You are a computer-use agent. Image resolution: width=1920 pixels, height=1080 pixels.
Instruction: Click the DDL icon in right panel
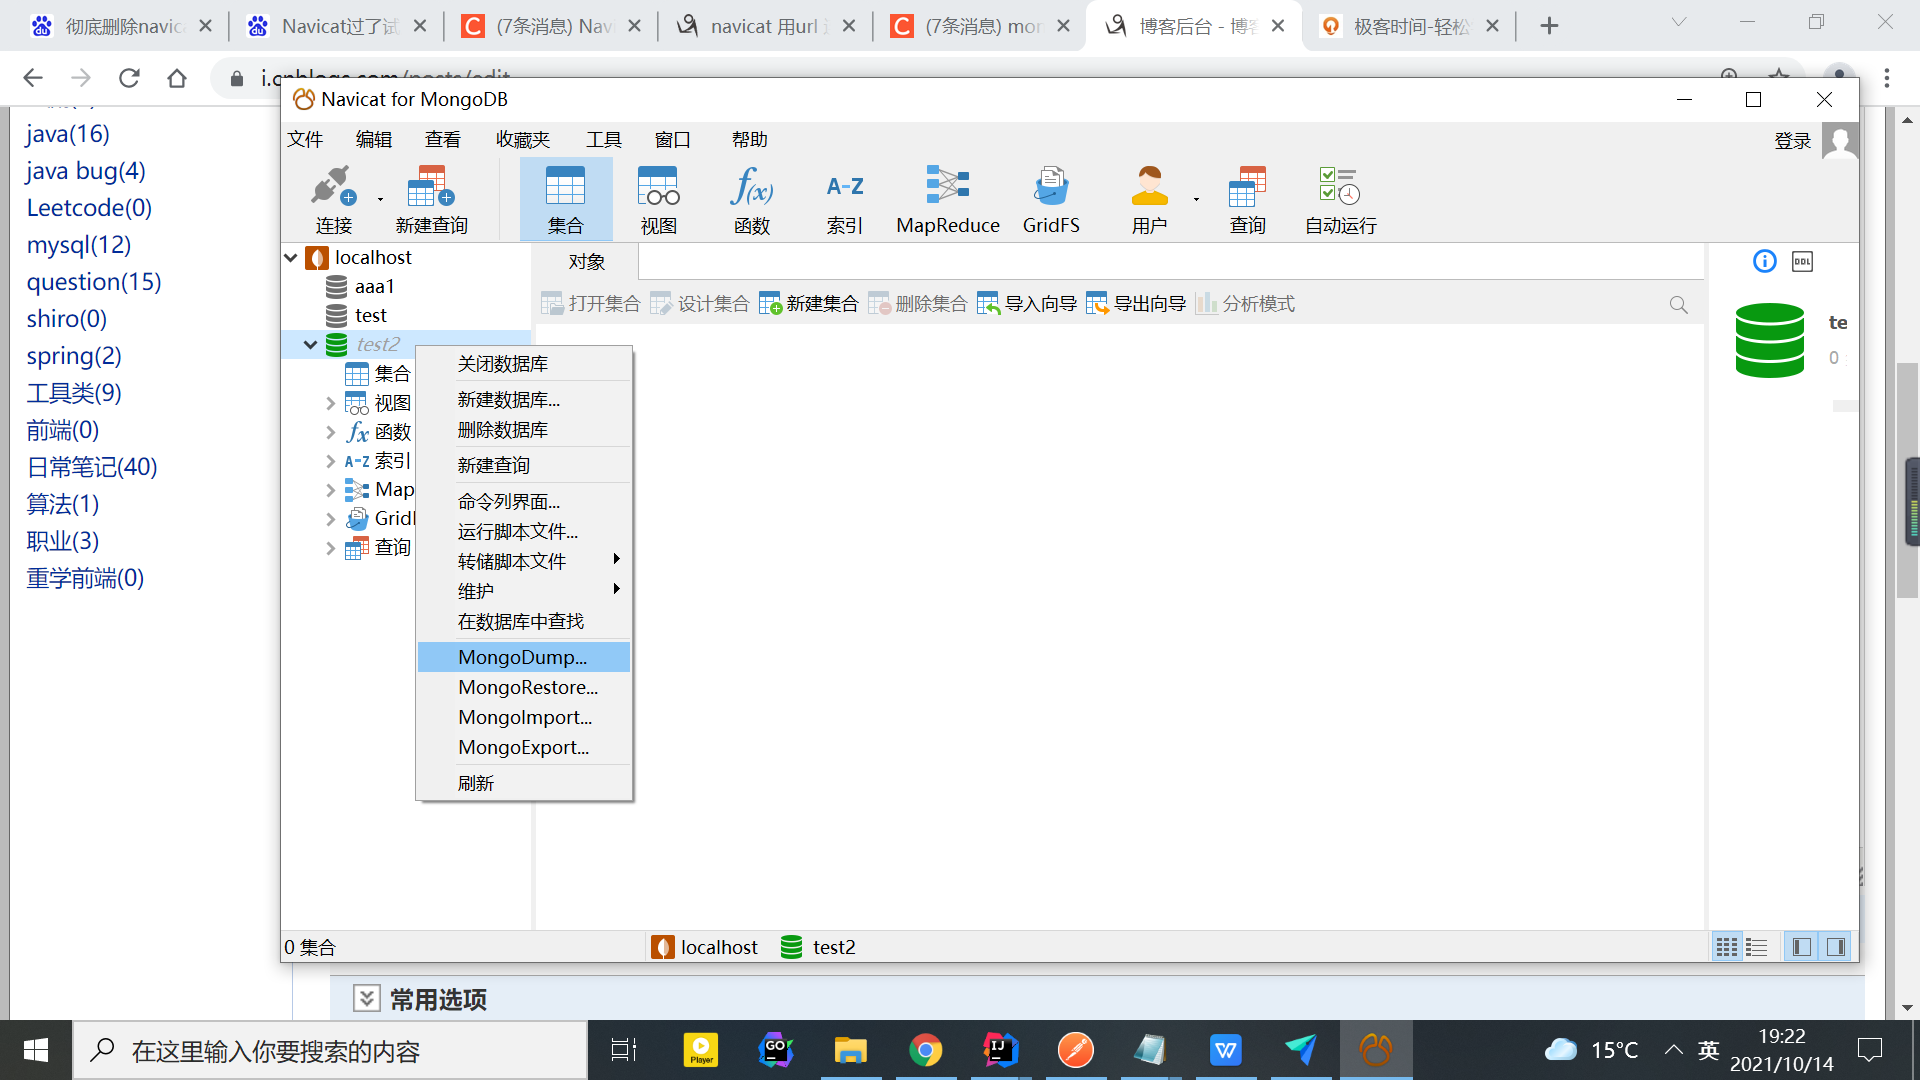pos(1802,261)
